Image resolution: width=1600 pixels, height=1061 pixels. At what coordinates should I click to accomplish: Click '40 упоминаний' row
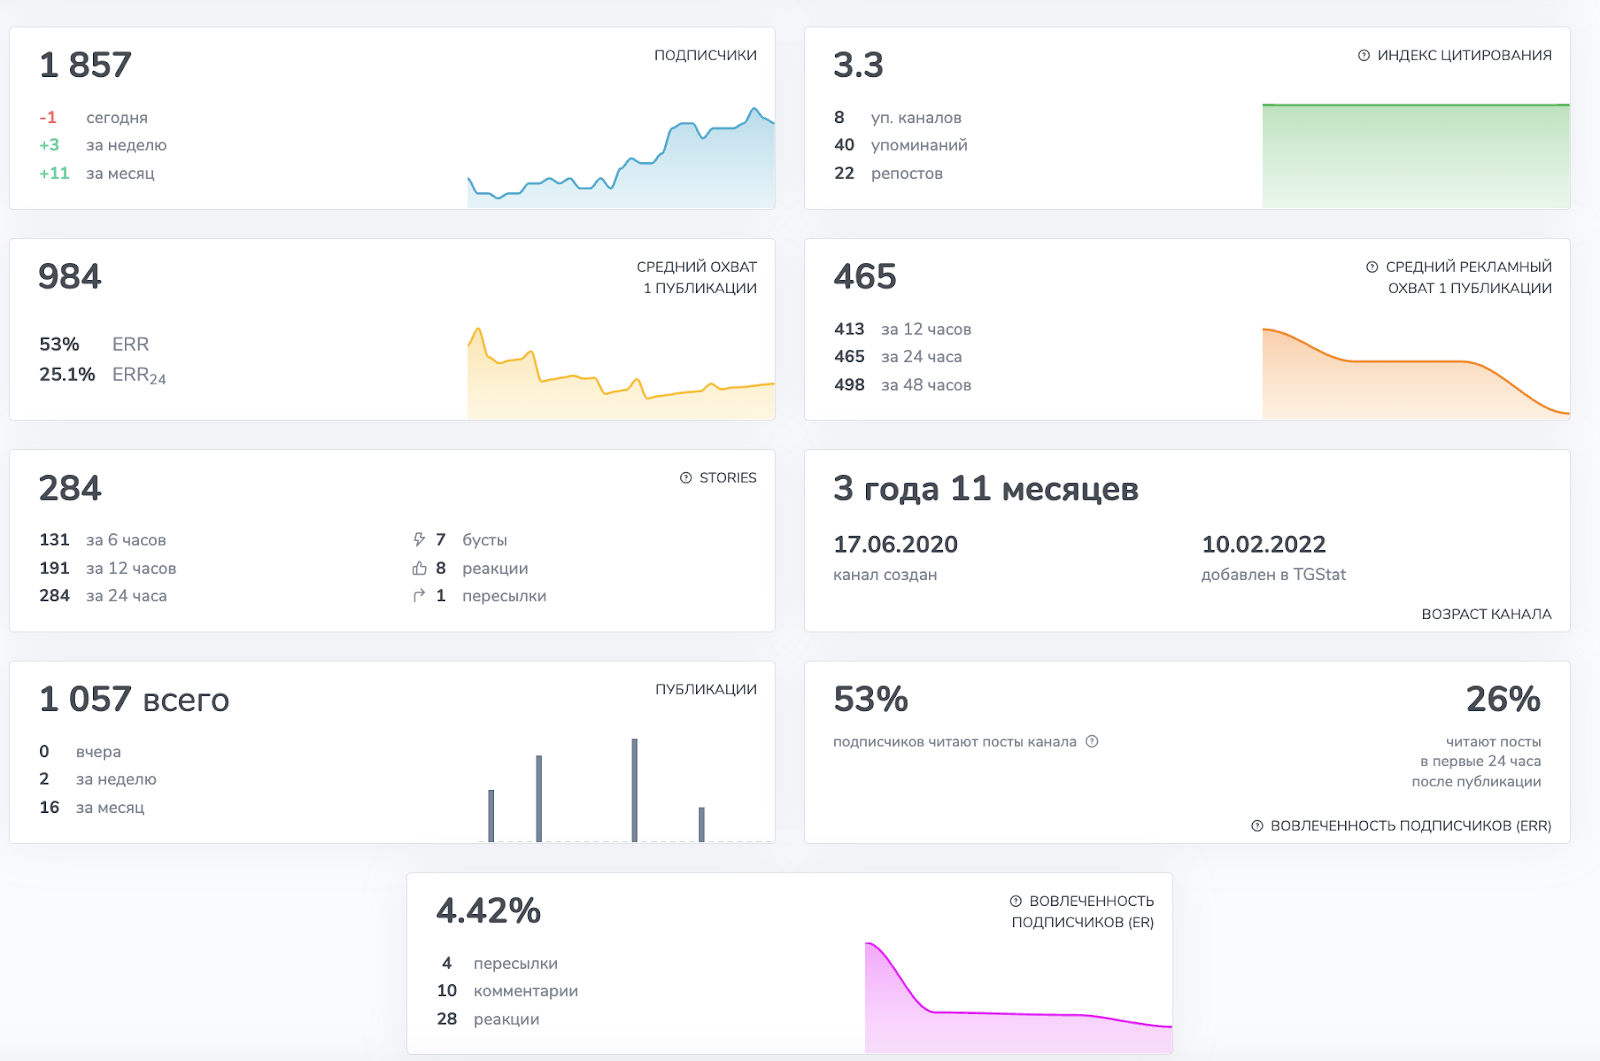click(900, 145)
